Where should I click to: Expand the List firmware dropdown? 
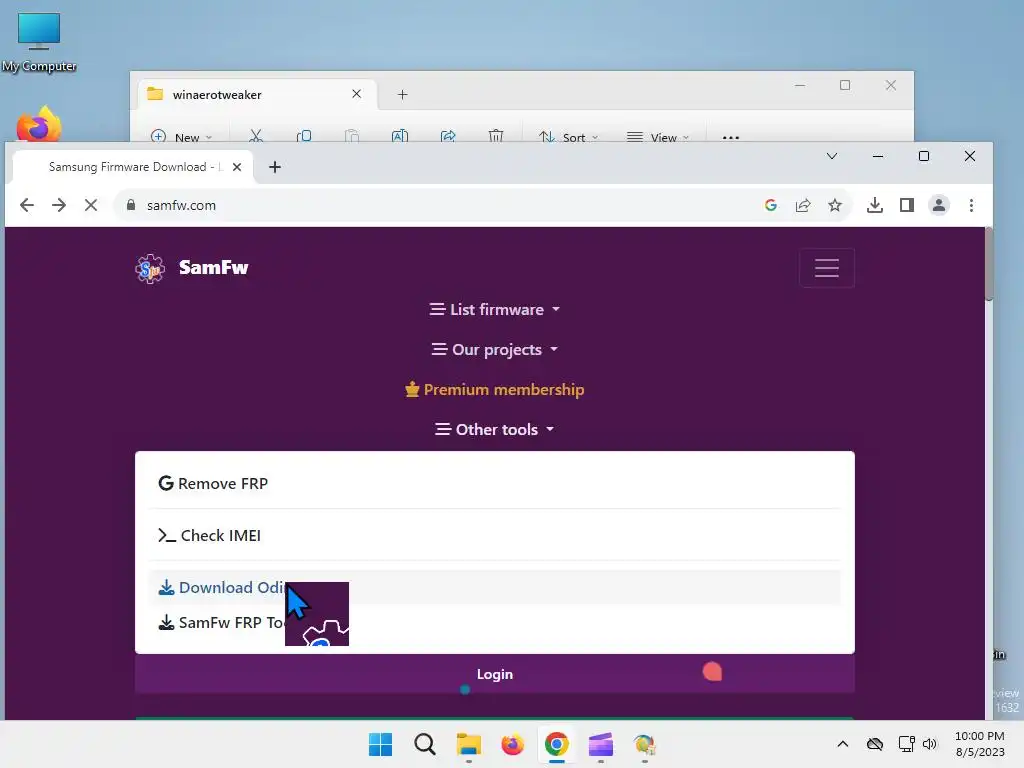click(494, 310)
